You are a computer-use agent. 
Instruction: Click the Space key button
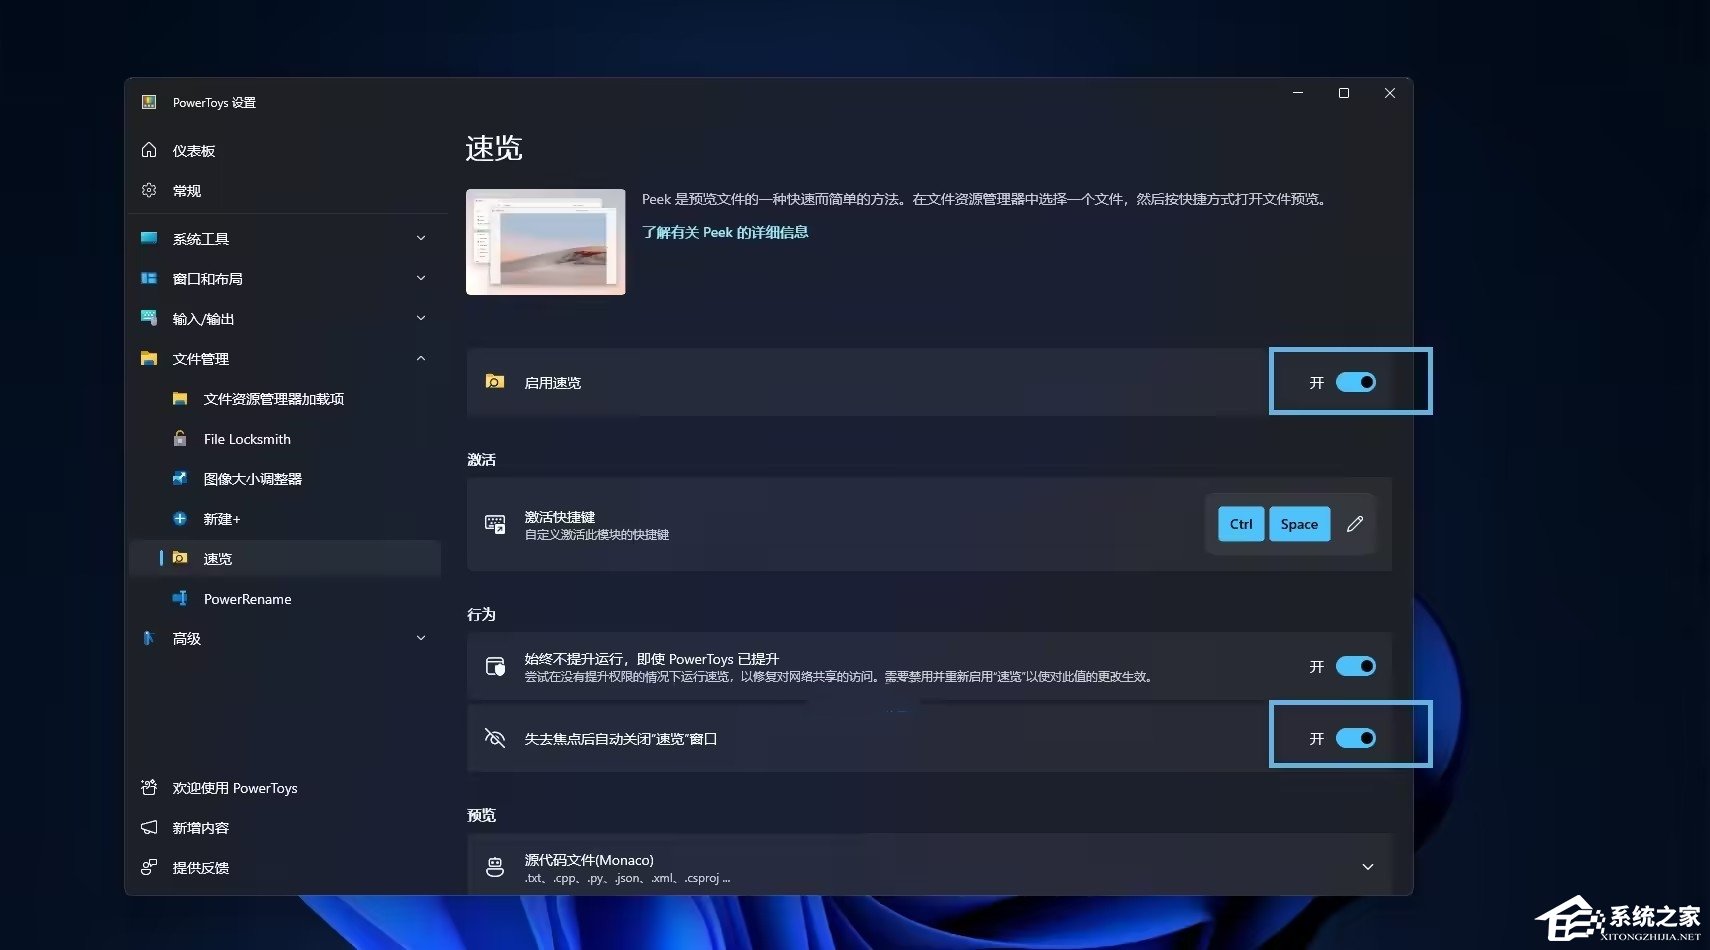(1299, 524)
